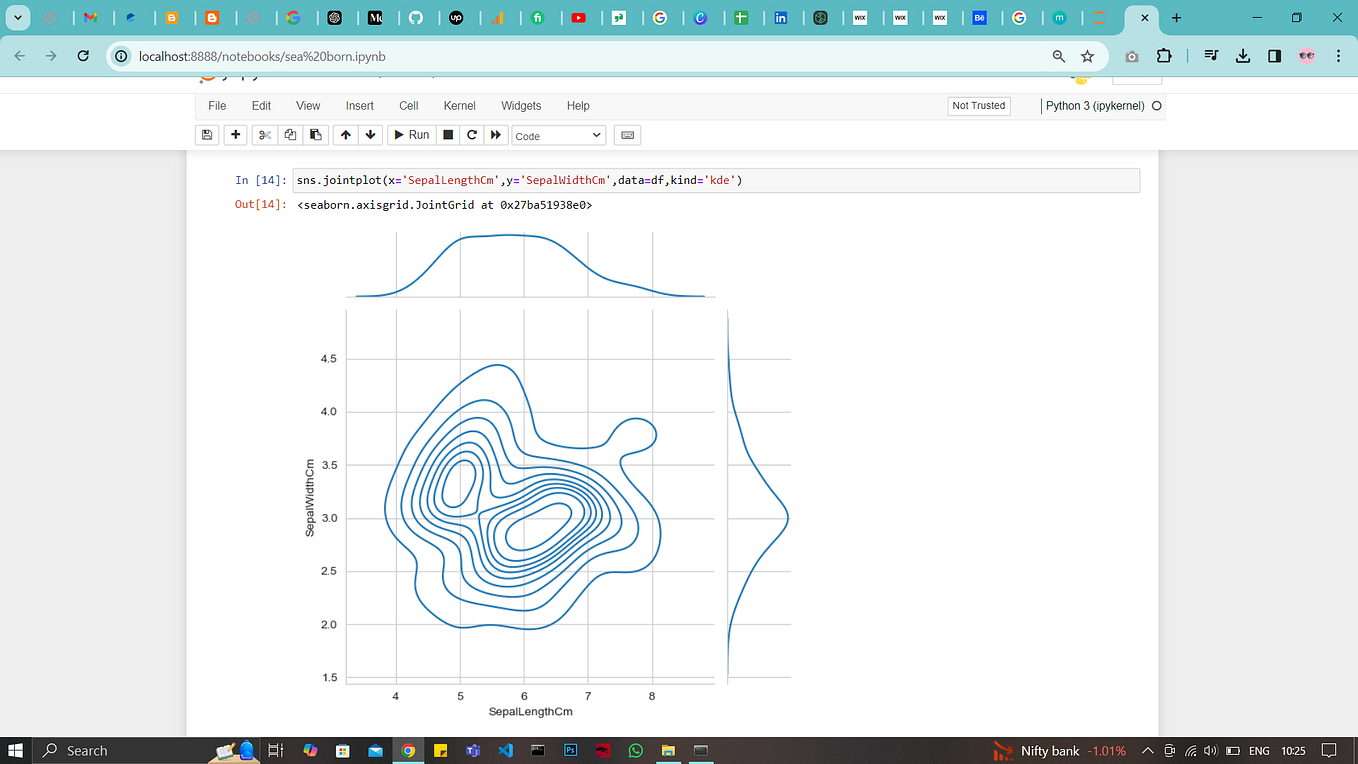The height and width of the screenshot is (764, 1358).
Task: Cut the selected cells
Action: tap(263, 134)
